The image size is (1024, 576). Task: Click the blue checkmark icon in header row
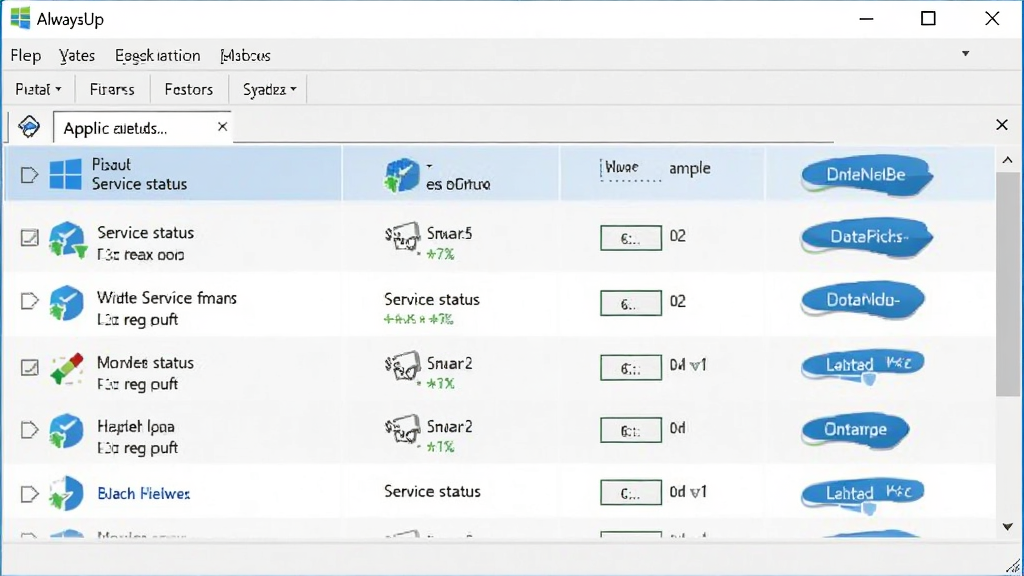[401, 175]
